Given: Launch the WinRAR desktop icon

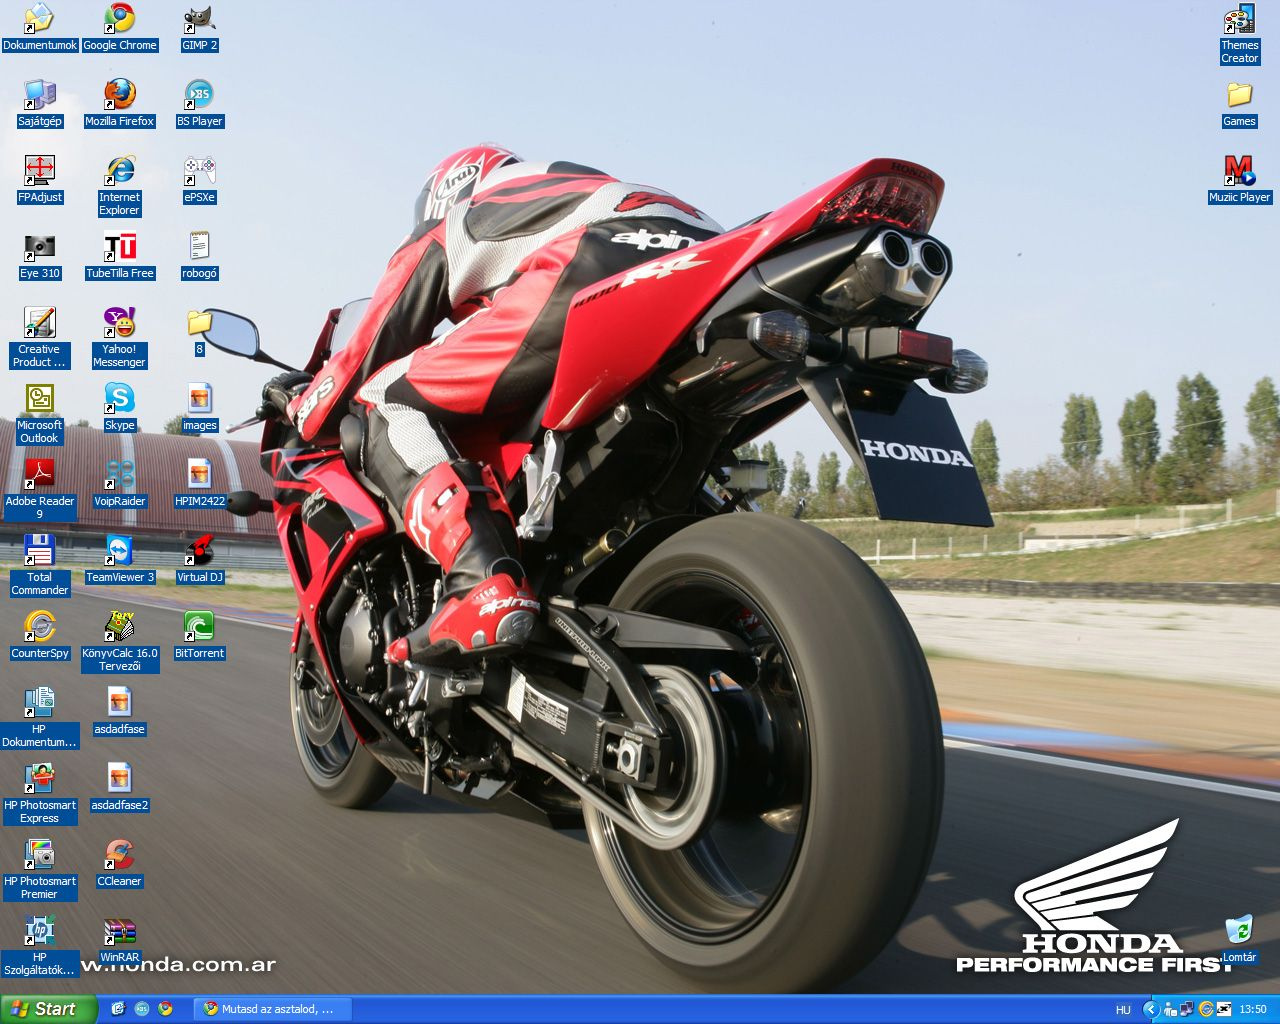Looking at the screenshot, I should [119, 940].
